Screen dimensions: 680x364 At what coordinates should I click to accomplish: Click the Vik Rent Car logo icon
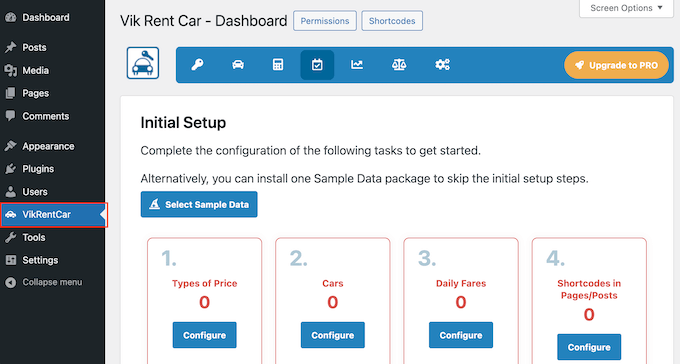[143, 63]
